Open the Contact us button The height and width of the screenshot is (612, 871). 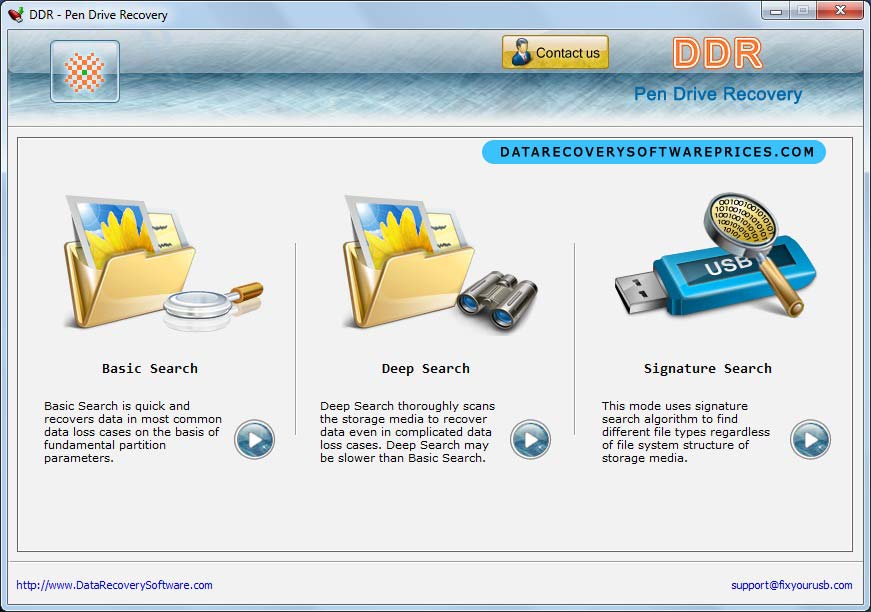pos(555,52)
